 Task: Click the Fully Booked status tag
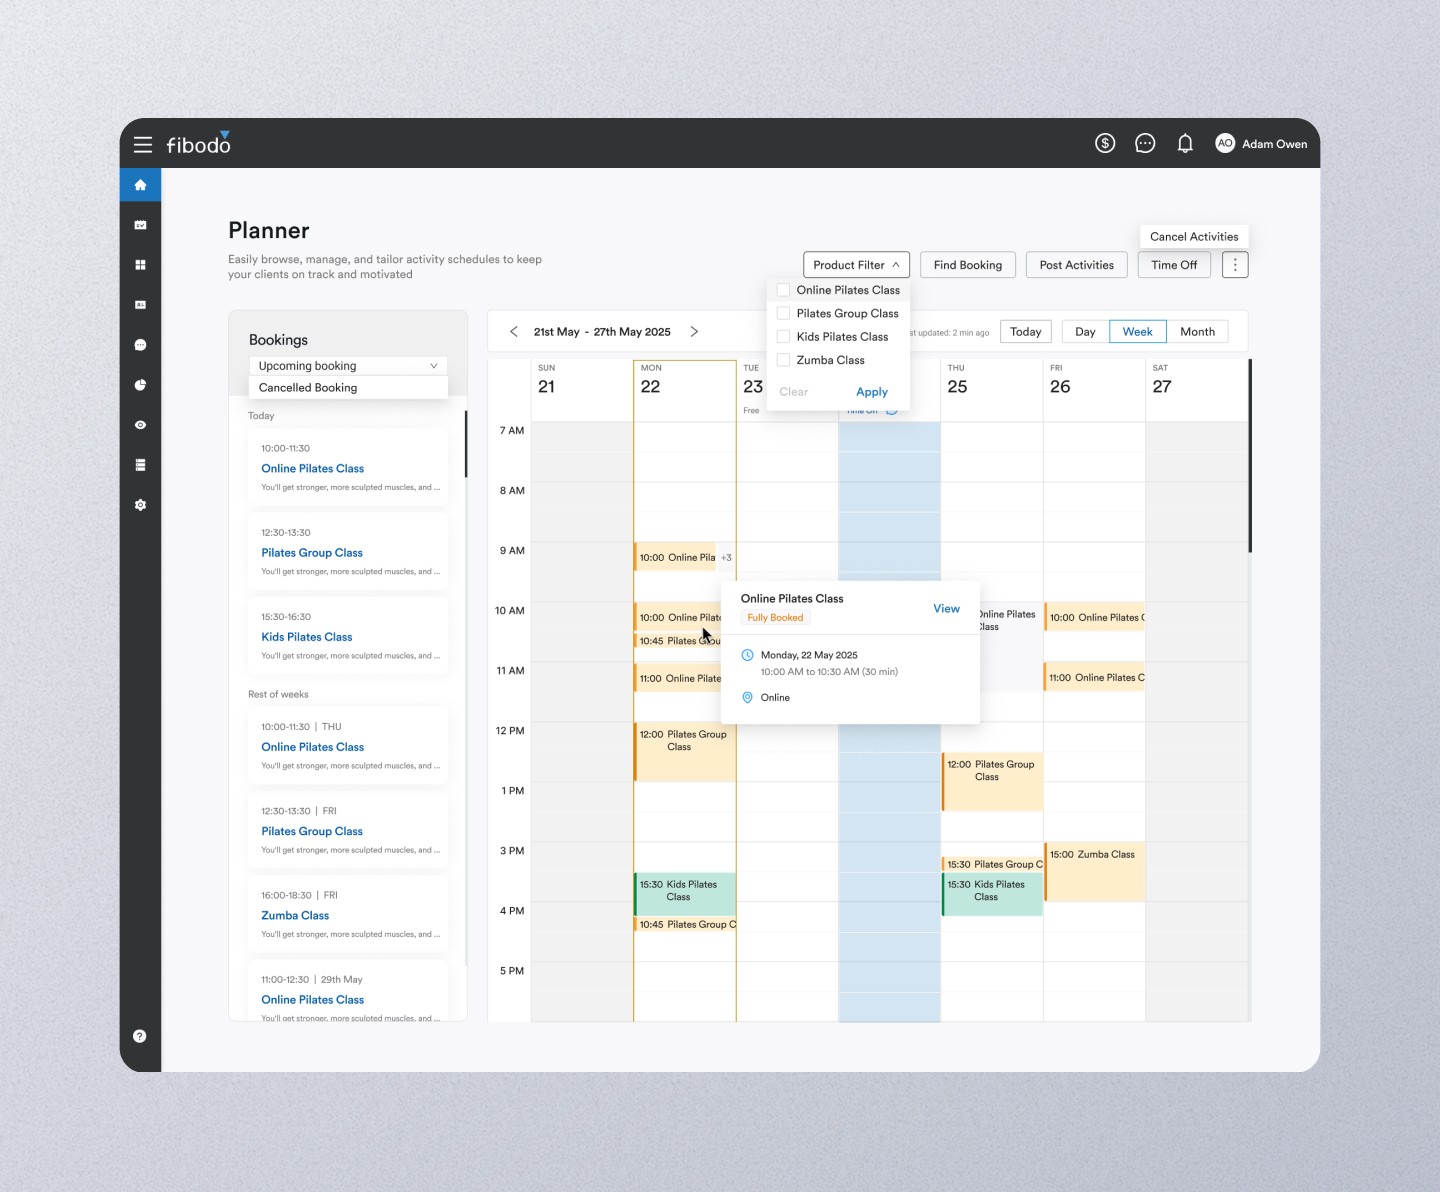pyautogui.click(x=775, y=618)
